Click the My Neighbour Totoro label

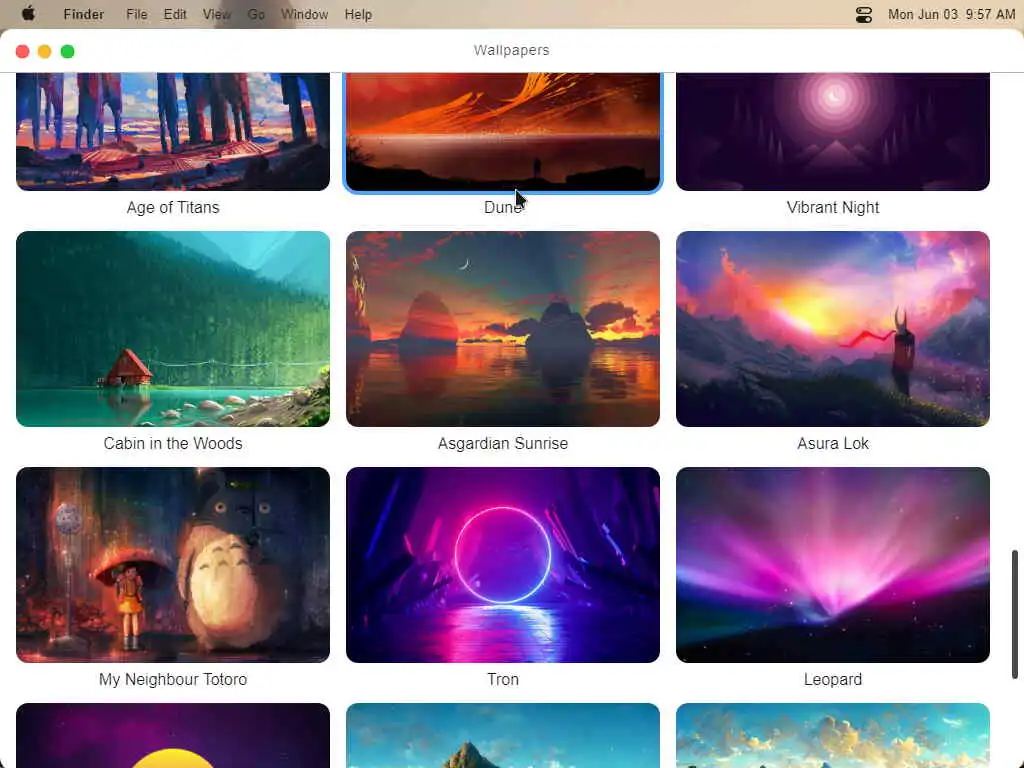click(x=173, y=679)
